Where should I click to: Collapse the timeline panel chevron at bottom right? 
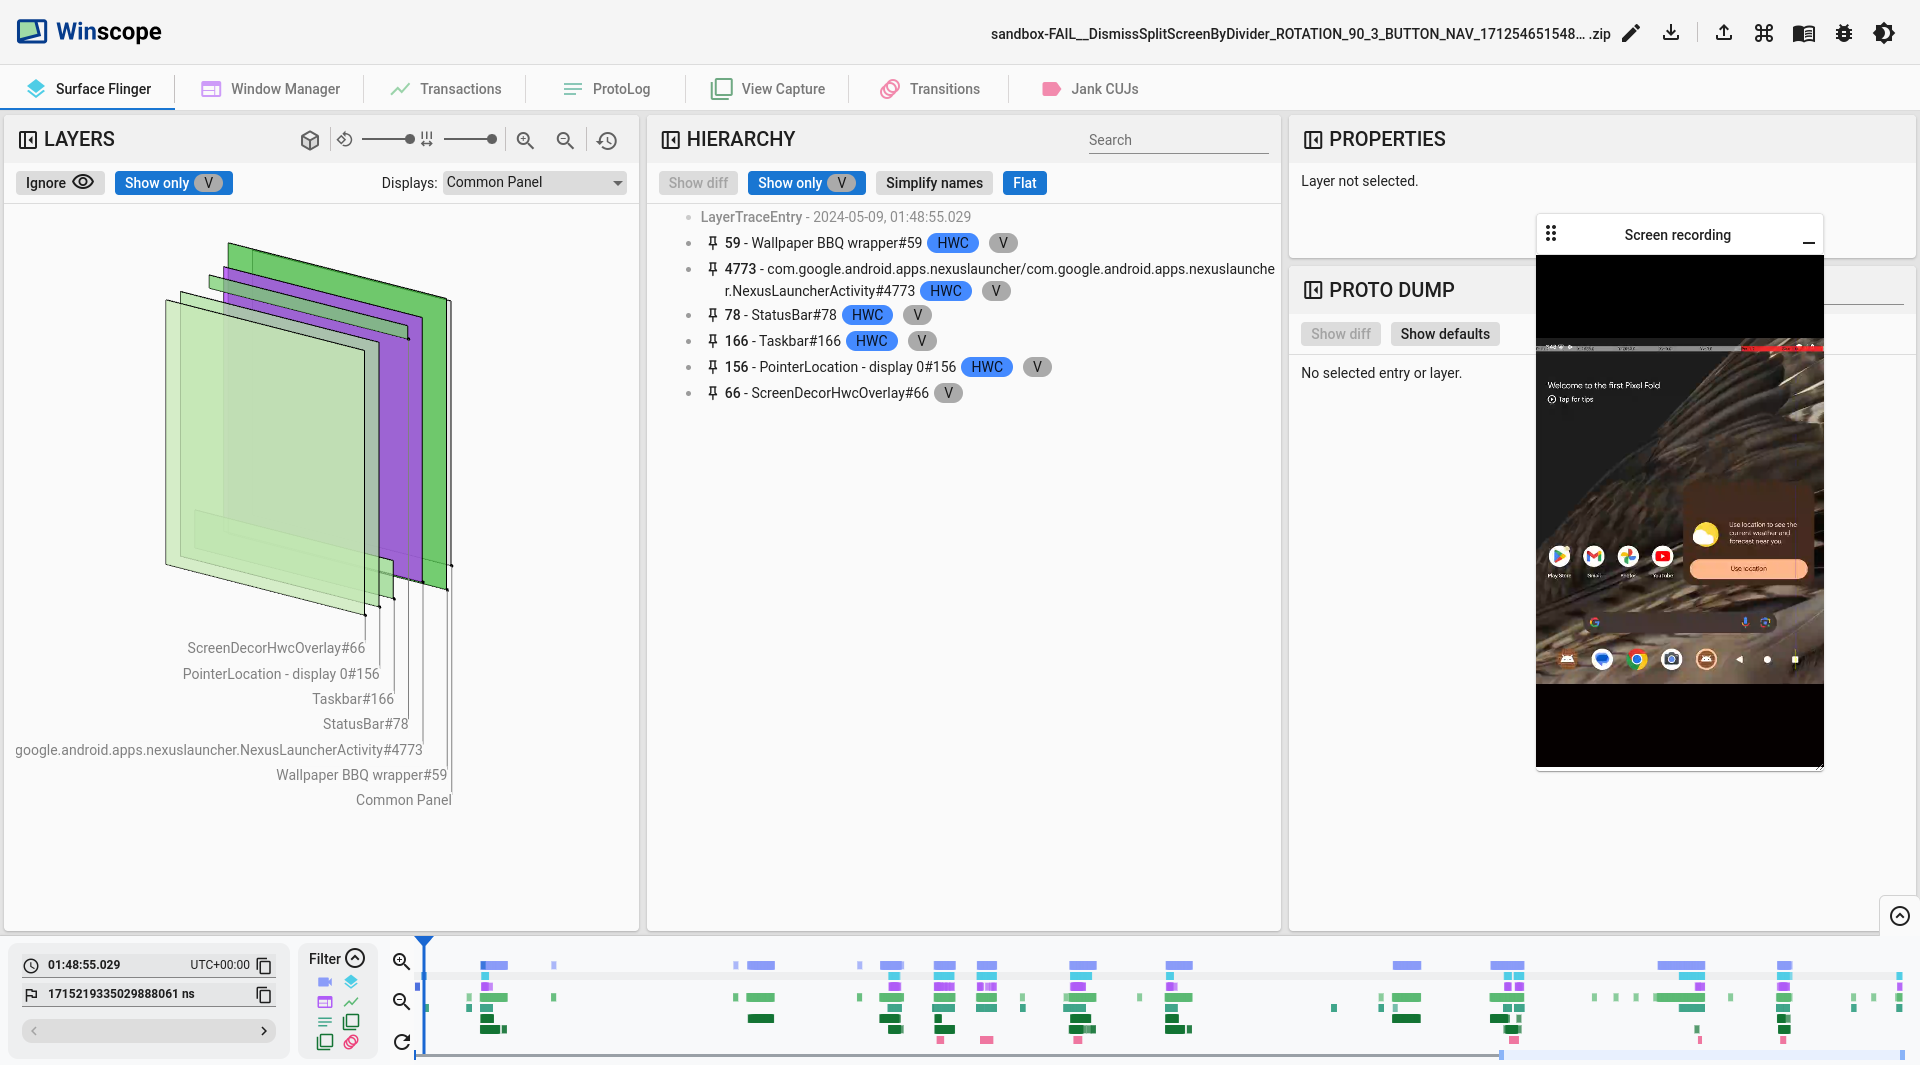tap(1898, 917)
